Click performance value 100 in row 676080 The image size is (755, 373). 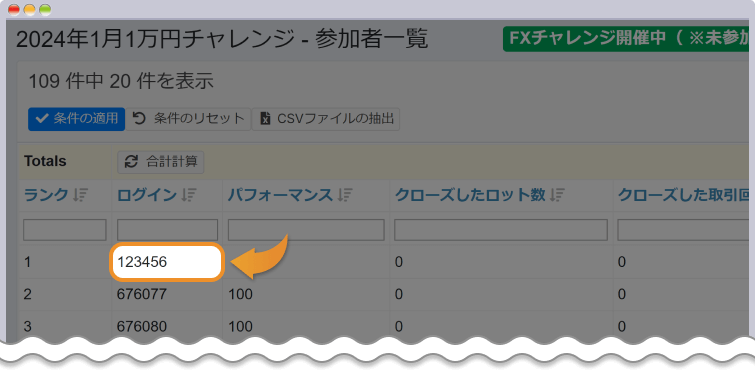(240, 327)
